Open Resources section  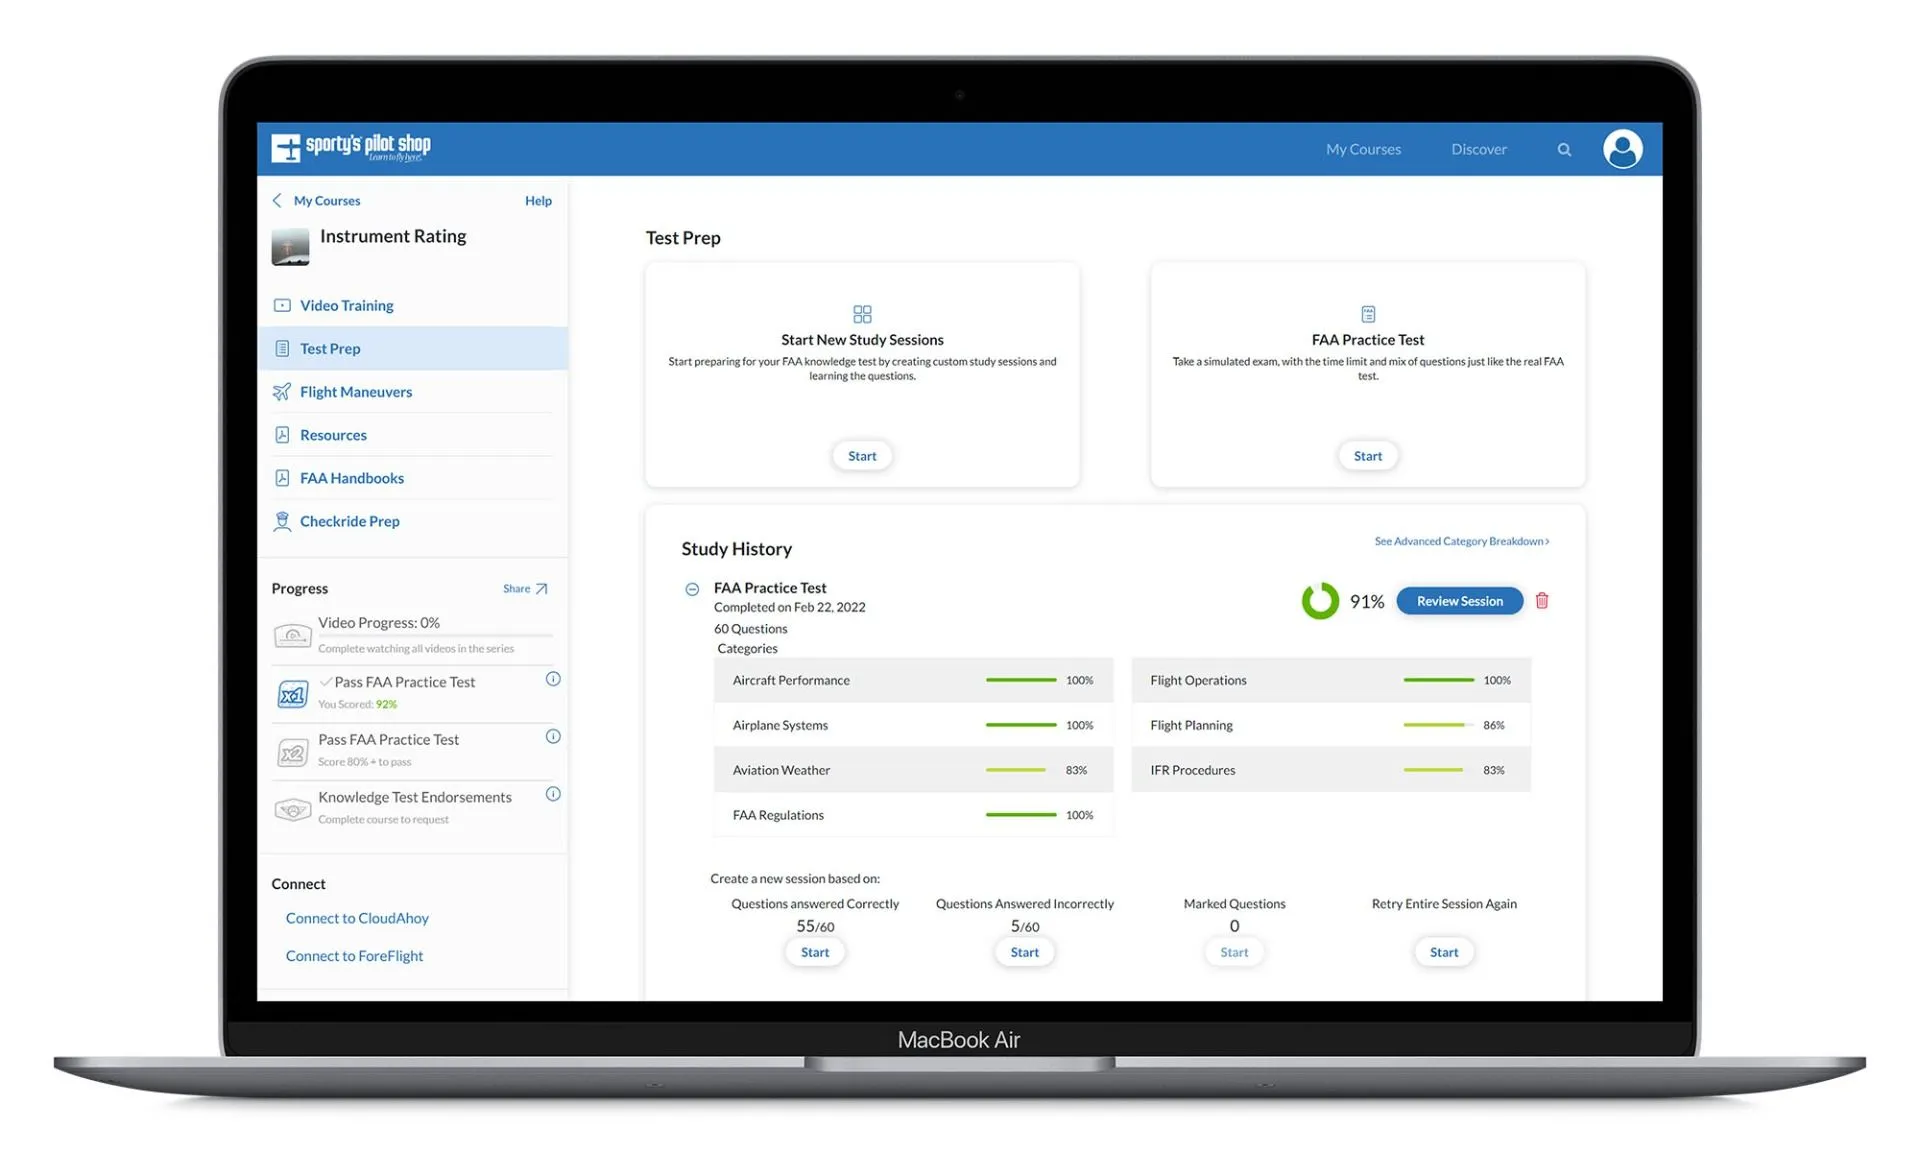[333, 435]
